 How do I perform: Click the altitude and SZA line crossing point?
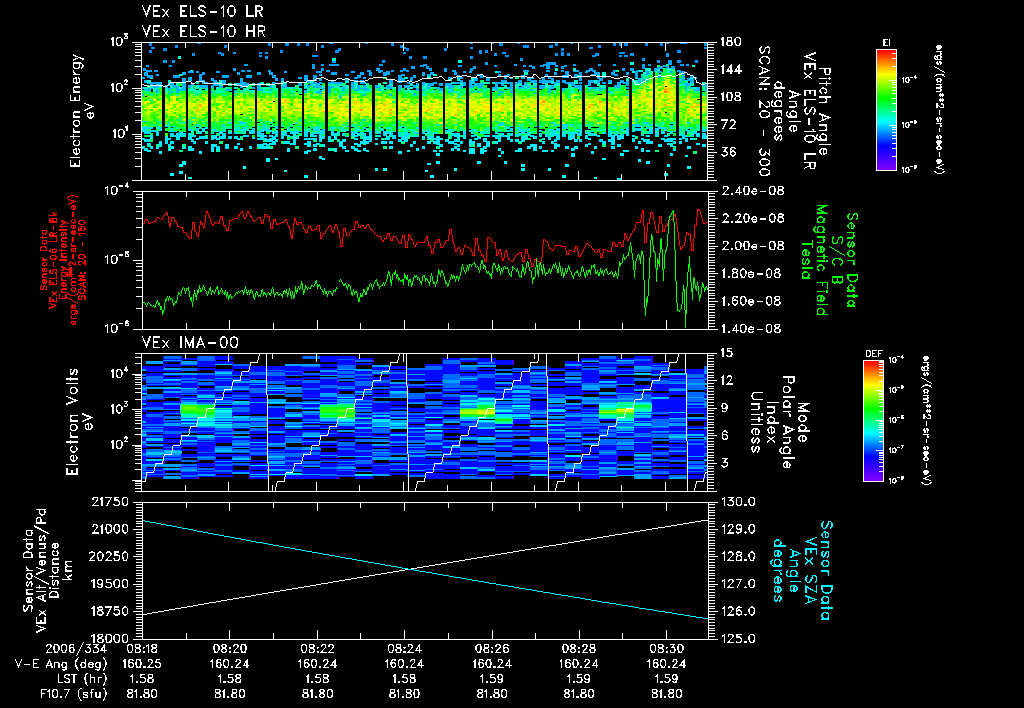coord(409,569)
